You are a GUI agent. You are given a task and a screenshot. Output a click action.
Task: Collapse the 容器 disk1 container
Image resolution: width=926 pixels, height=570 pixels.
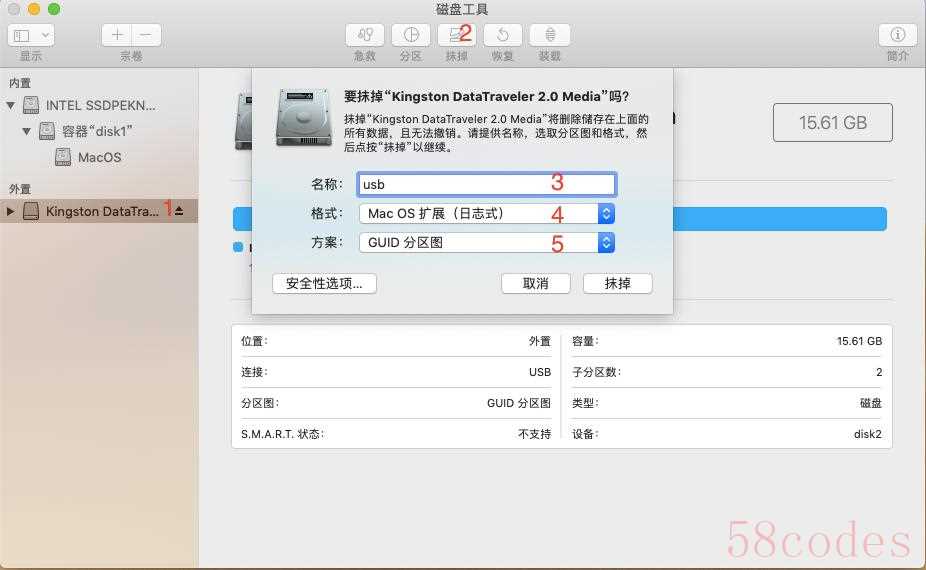point(27,131)
